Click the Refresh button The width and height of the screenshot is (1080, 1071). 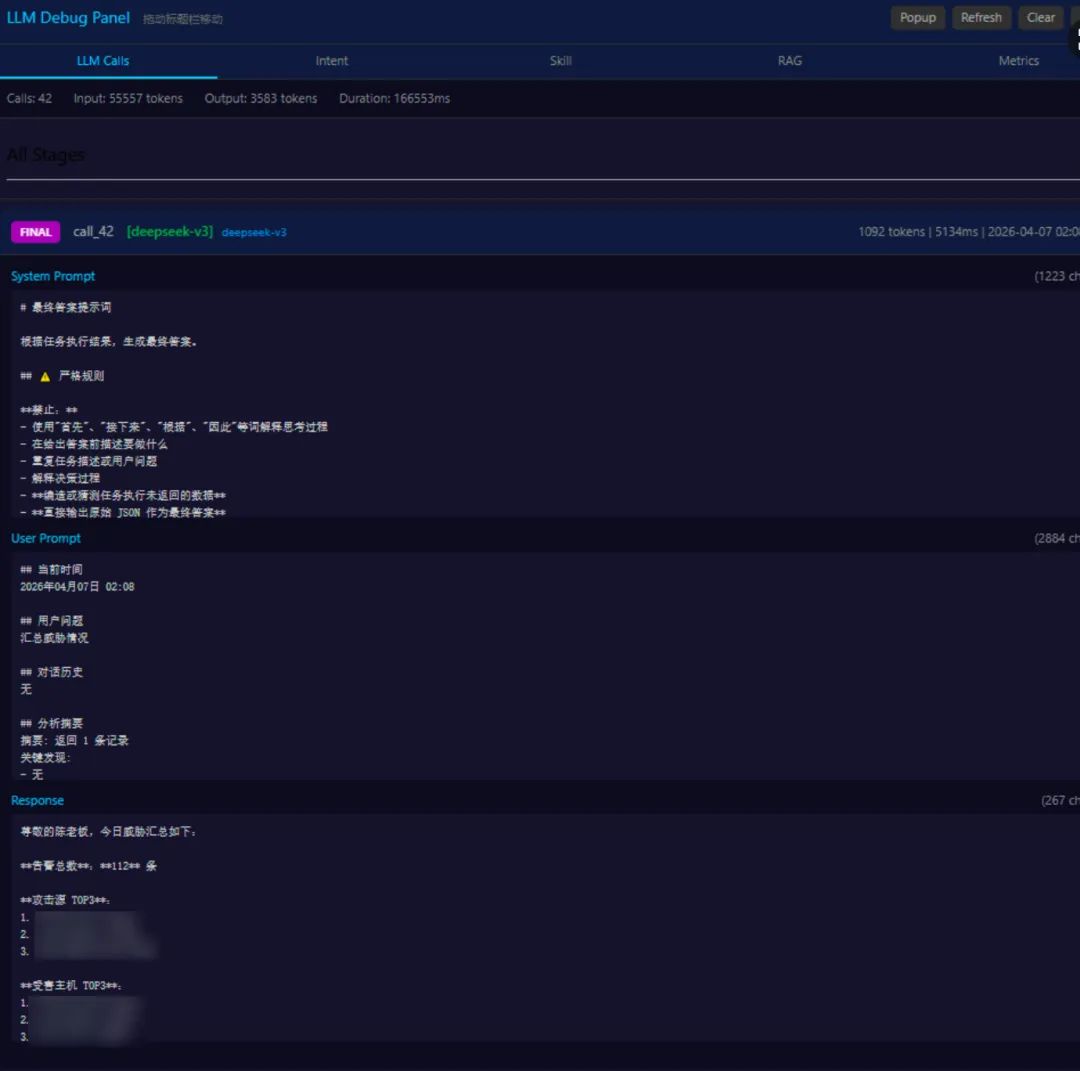981,17
